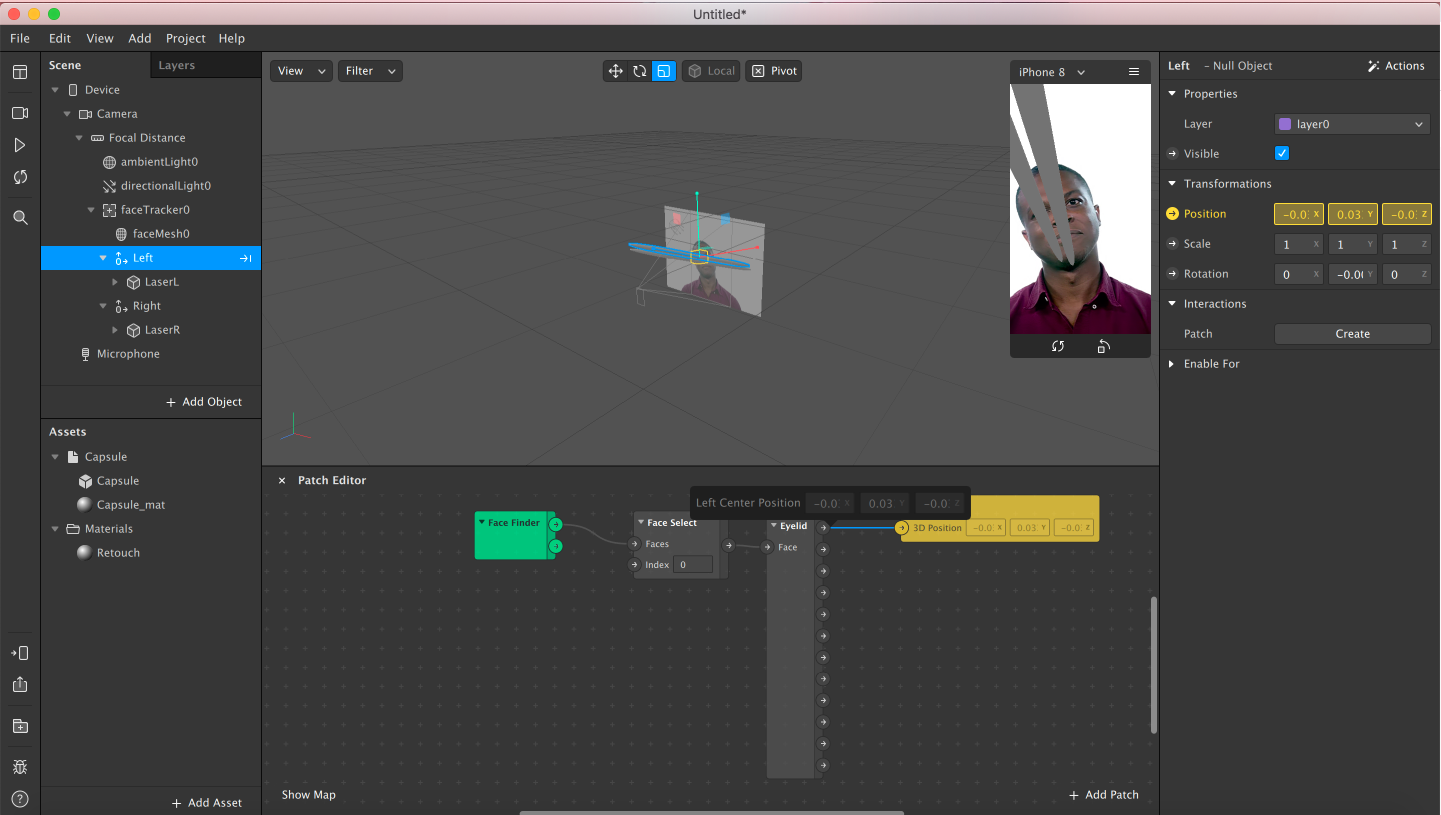
Task: Click the play icon in left sidebar
Action: pyautogui.click(x=20, y=145)
